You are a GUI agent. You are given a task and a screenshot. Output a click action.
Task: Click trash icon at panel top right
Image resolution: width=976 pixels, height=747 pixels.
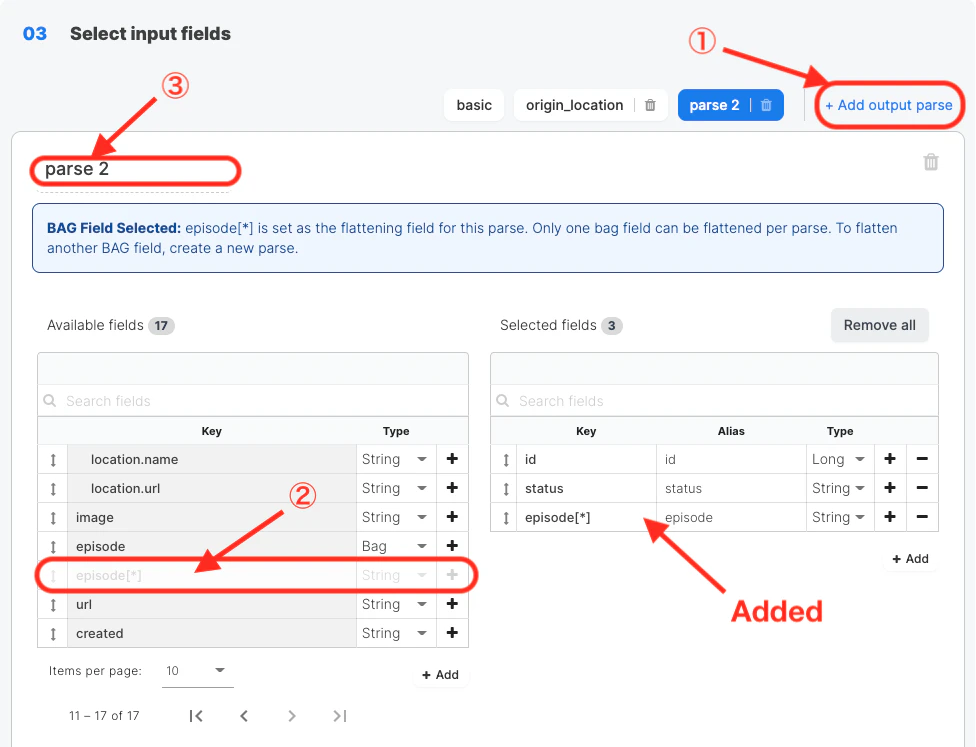pos(931,162)
